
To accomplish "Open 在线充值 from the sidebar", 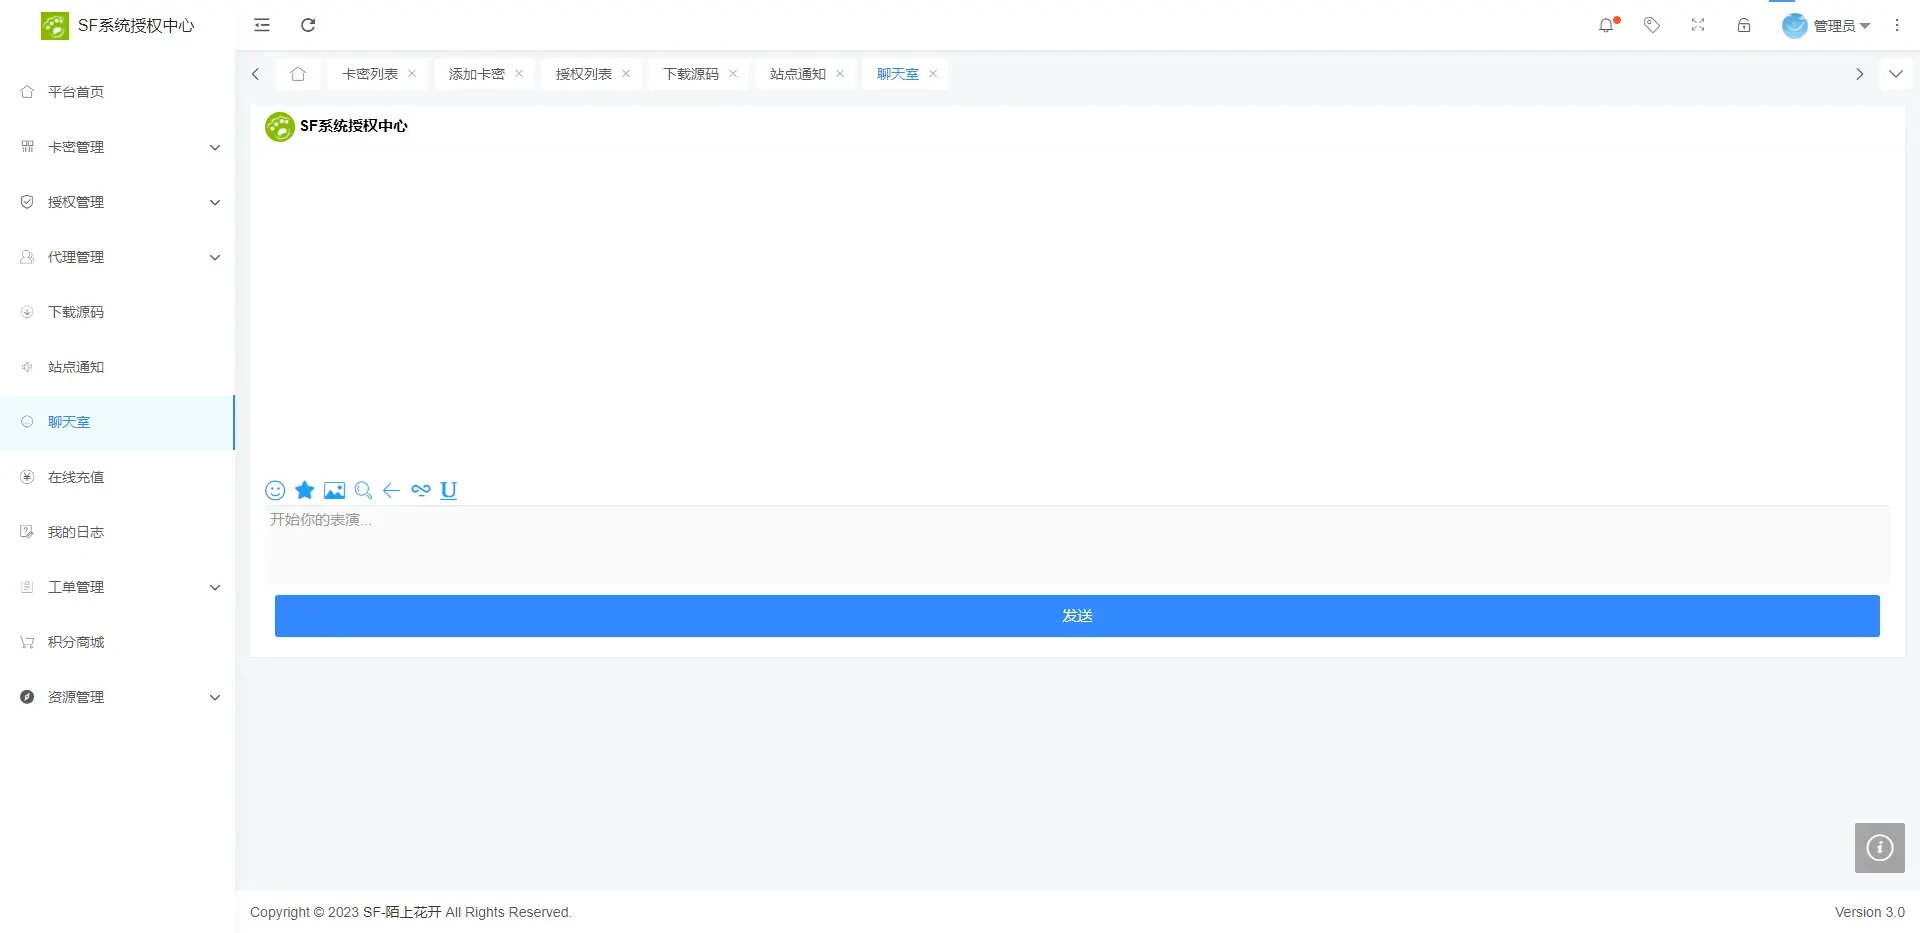I will (76, 477).
